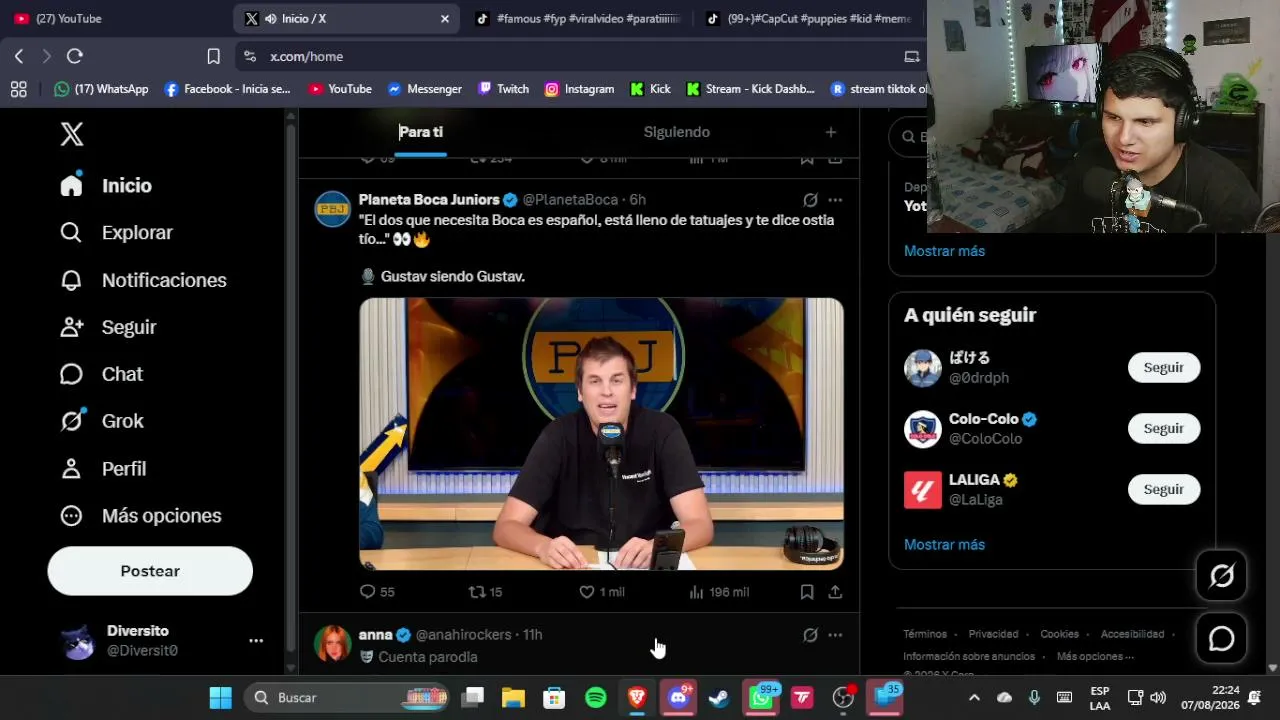Image resolution: width=1280 pixels, height=720 pixels.
Task: Add a timeline tab with the plus icon
Action: pyautogui.click(x=831, y=132)
